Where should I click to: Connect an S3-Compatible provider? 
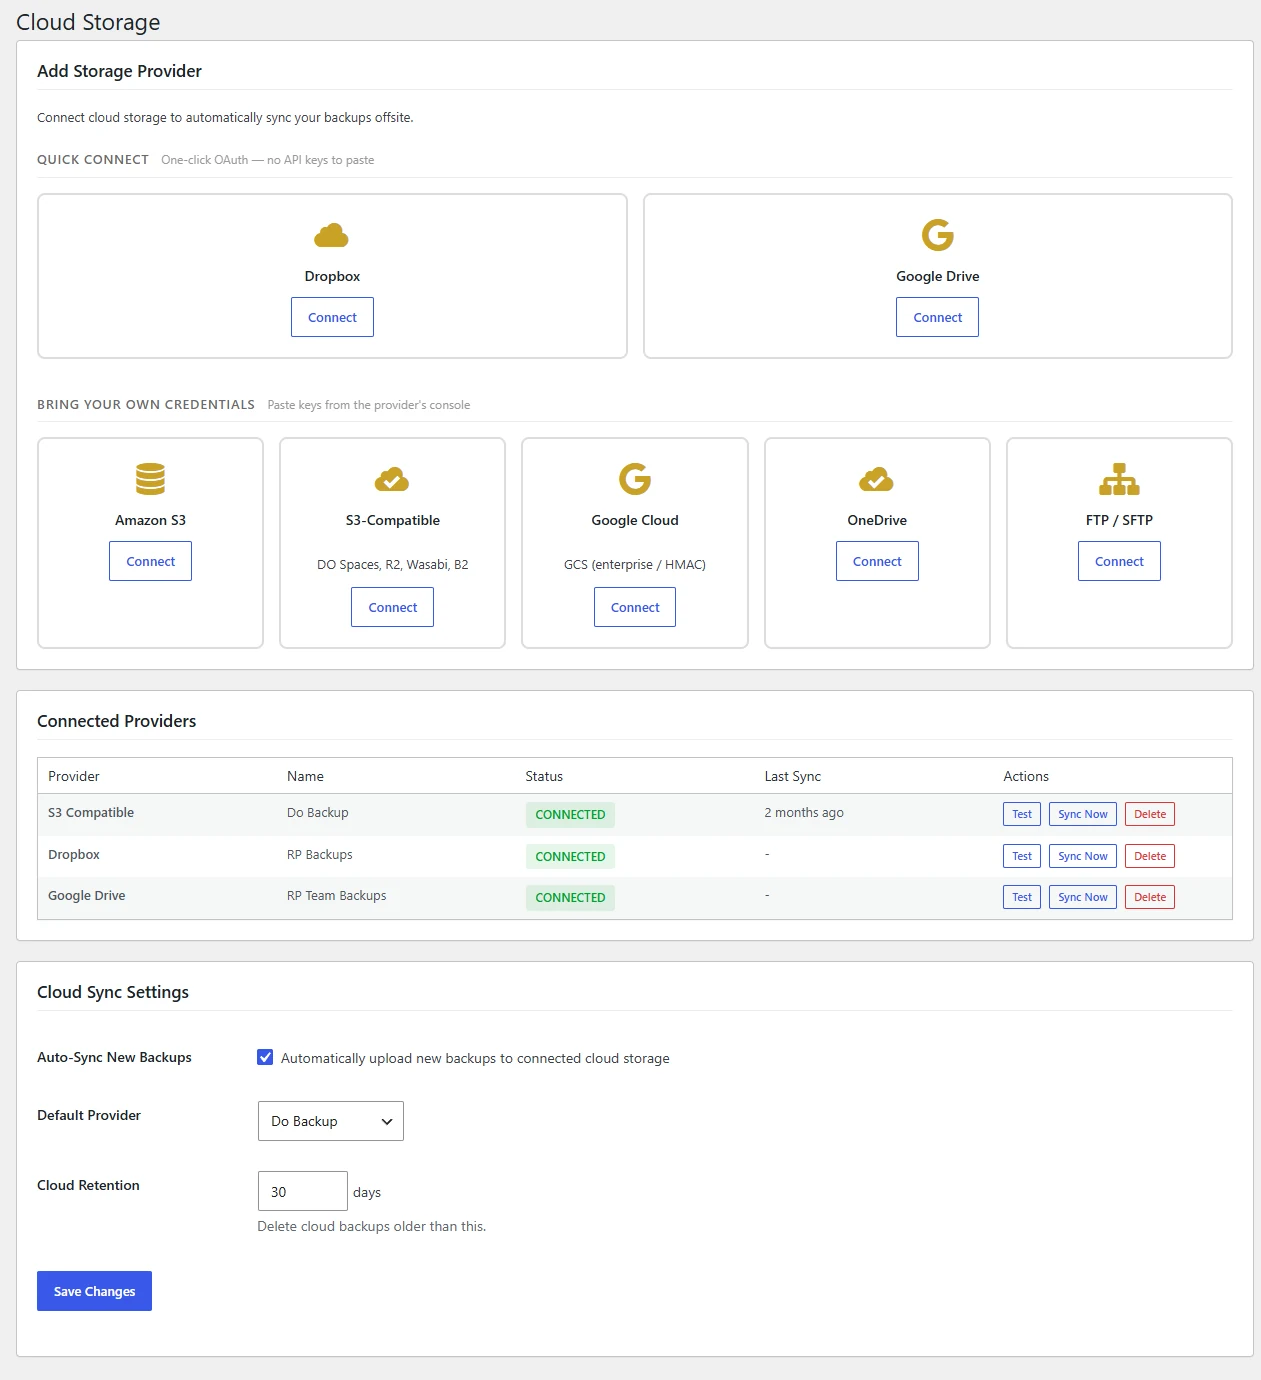392,607
